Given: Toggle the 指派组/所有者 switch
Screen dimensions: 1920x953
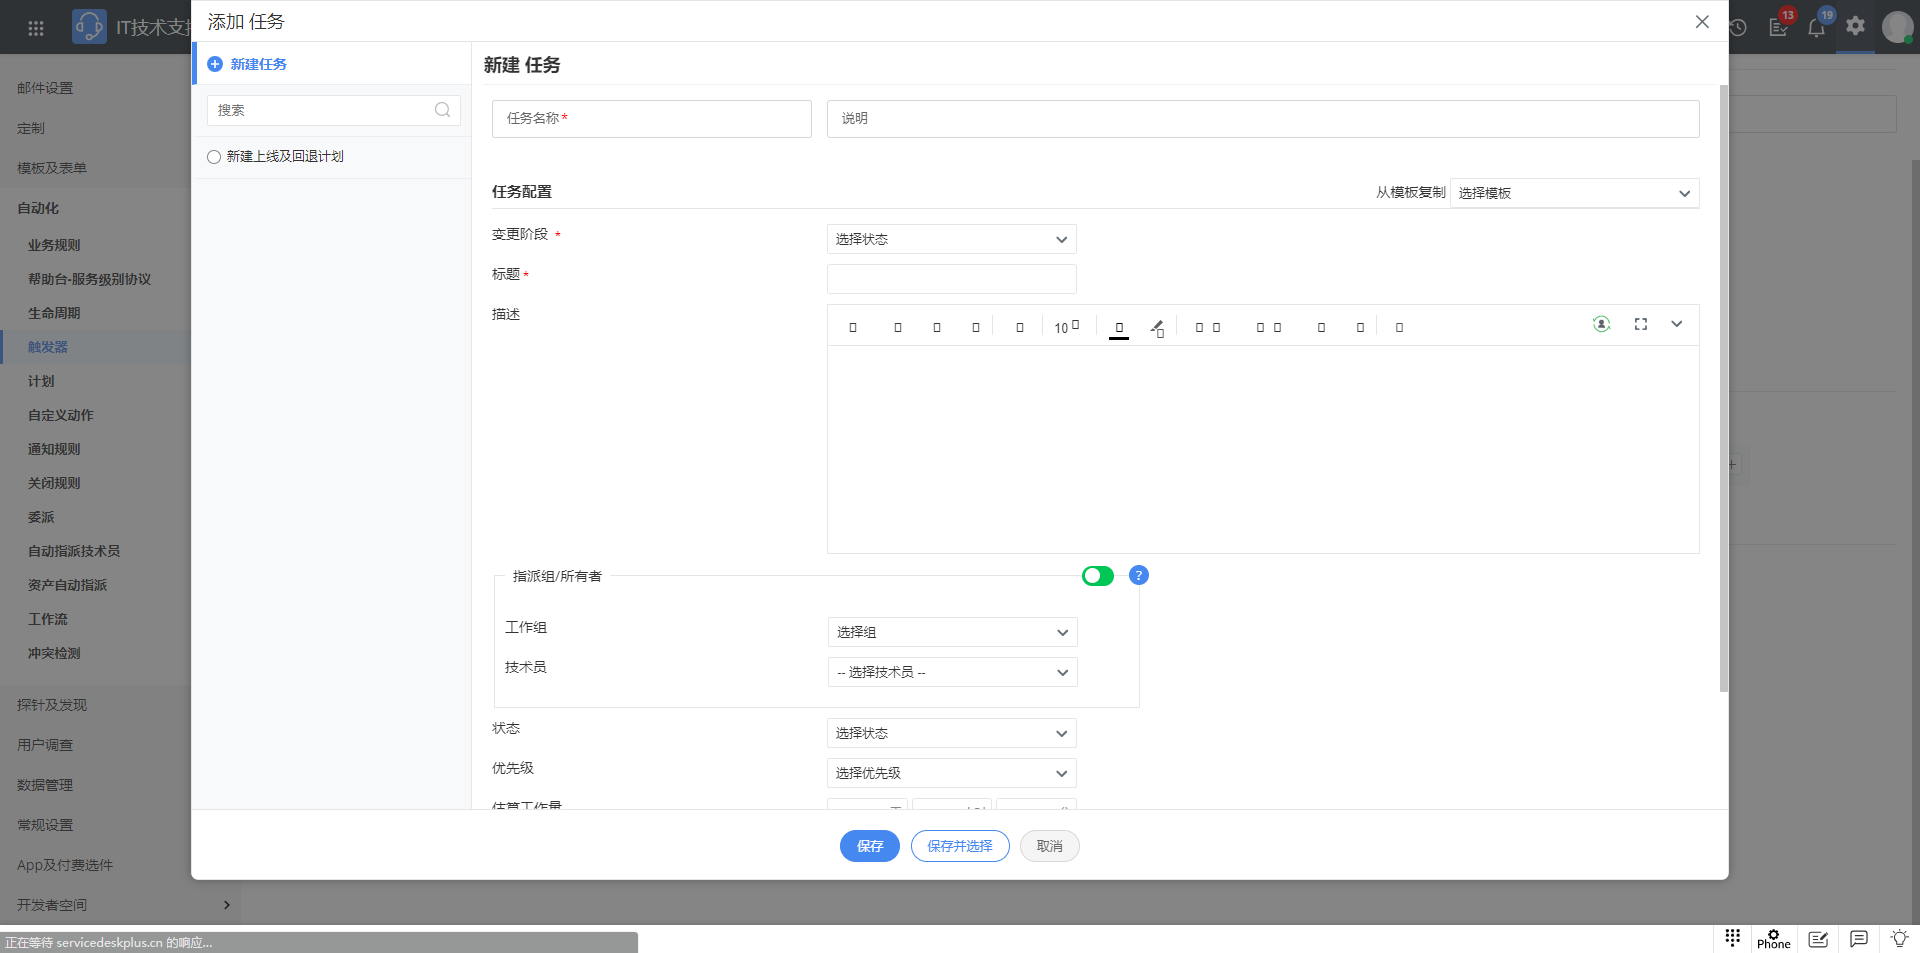Looking at the screenshot, I should [1098, 576].
